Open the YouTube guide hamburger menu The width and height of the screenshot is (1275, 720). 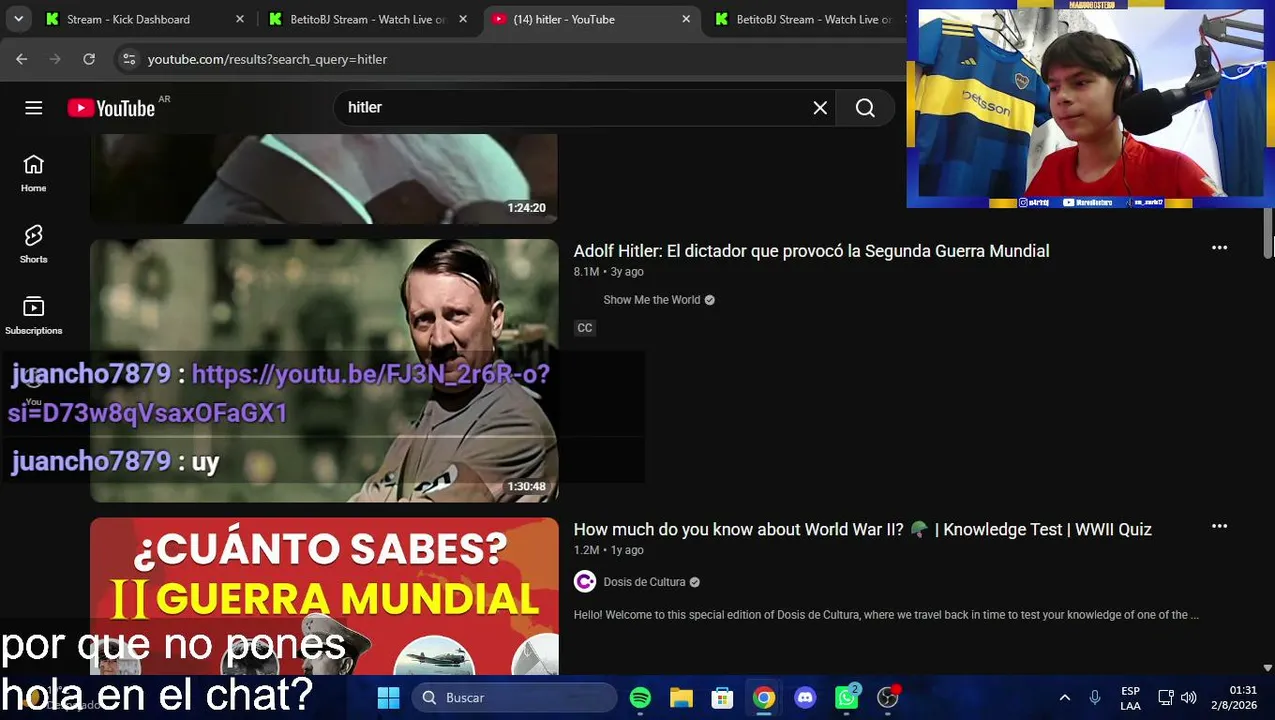pyautogui.click(x=34, y=108)
